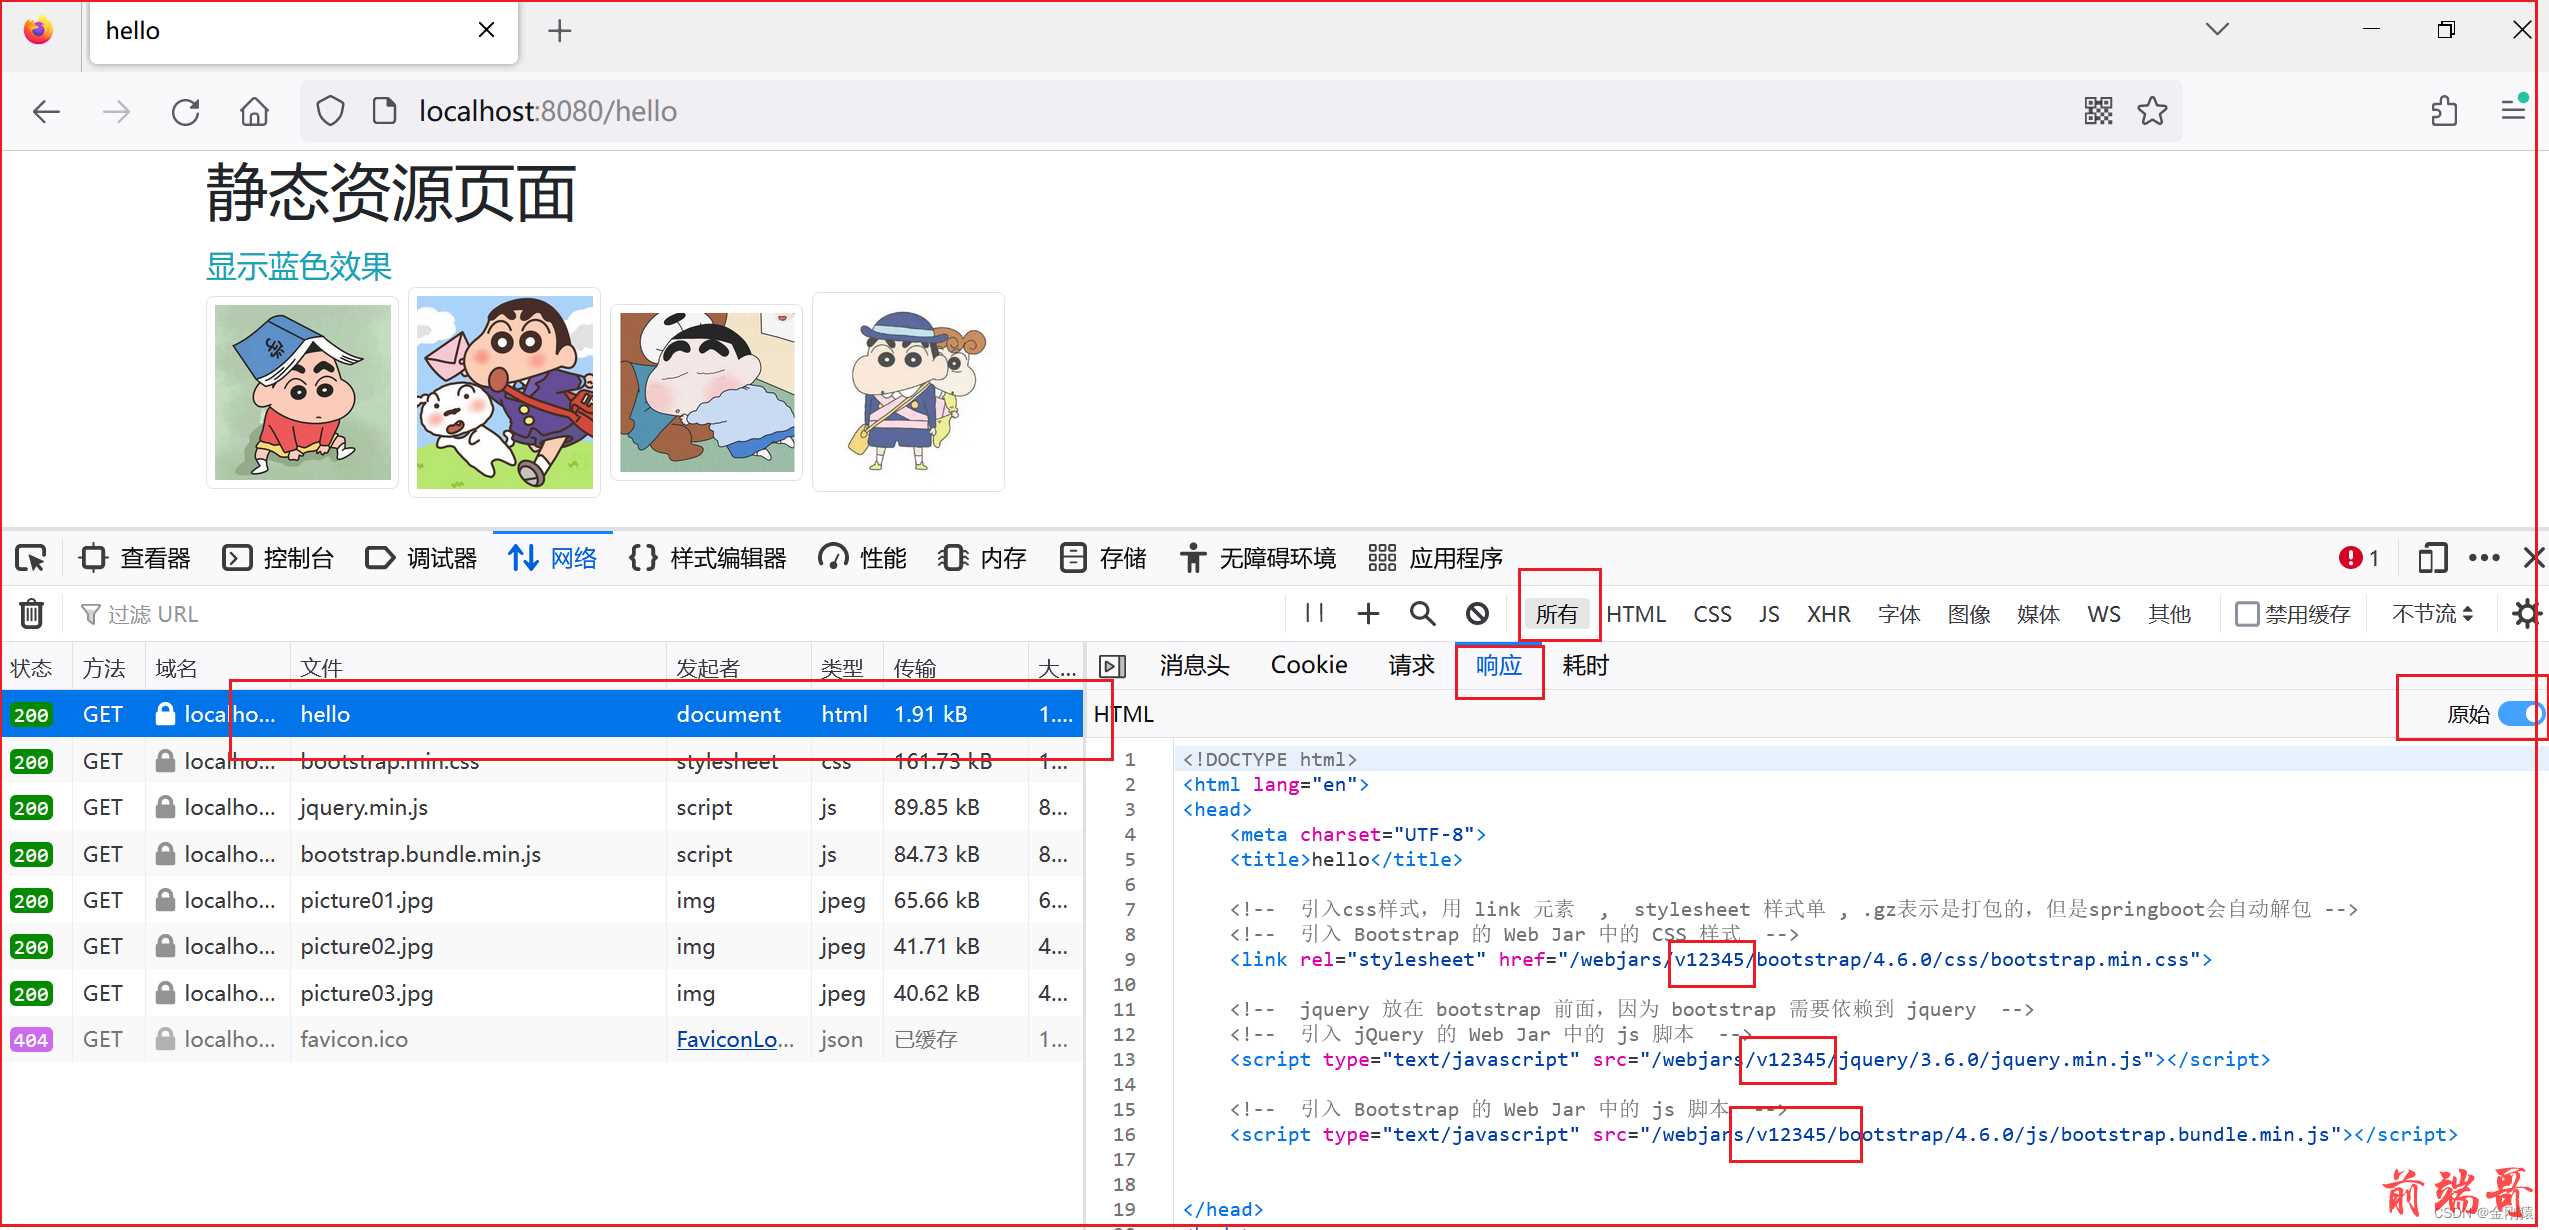Open the 请求 details tab
Screen dimensions: 2549x1230
pyautogui.click(x=1411, y=666)
